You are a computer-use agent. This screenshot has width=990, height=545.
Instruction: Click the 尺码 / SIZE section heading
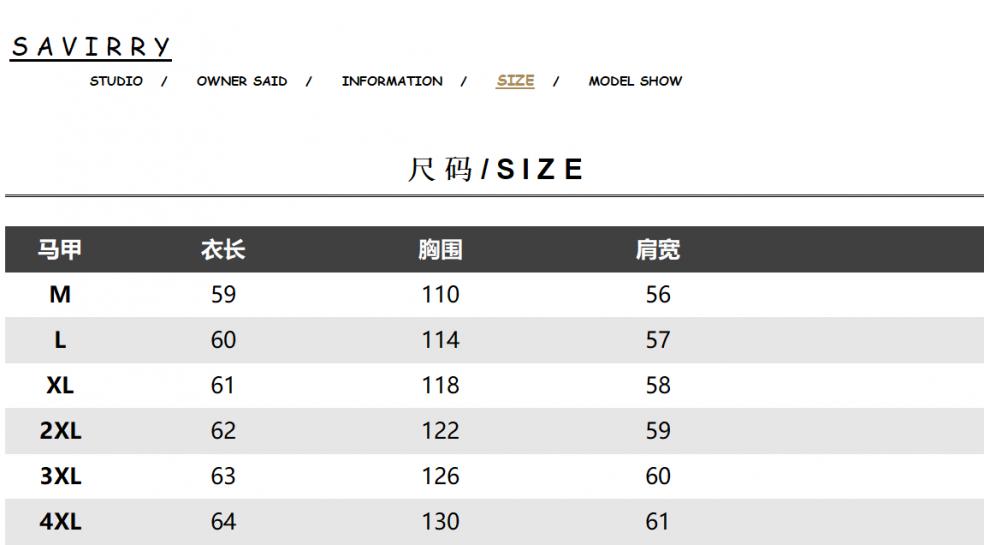tap(495, 169)
